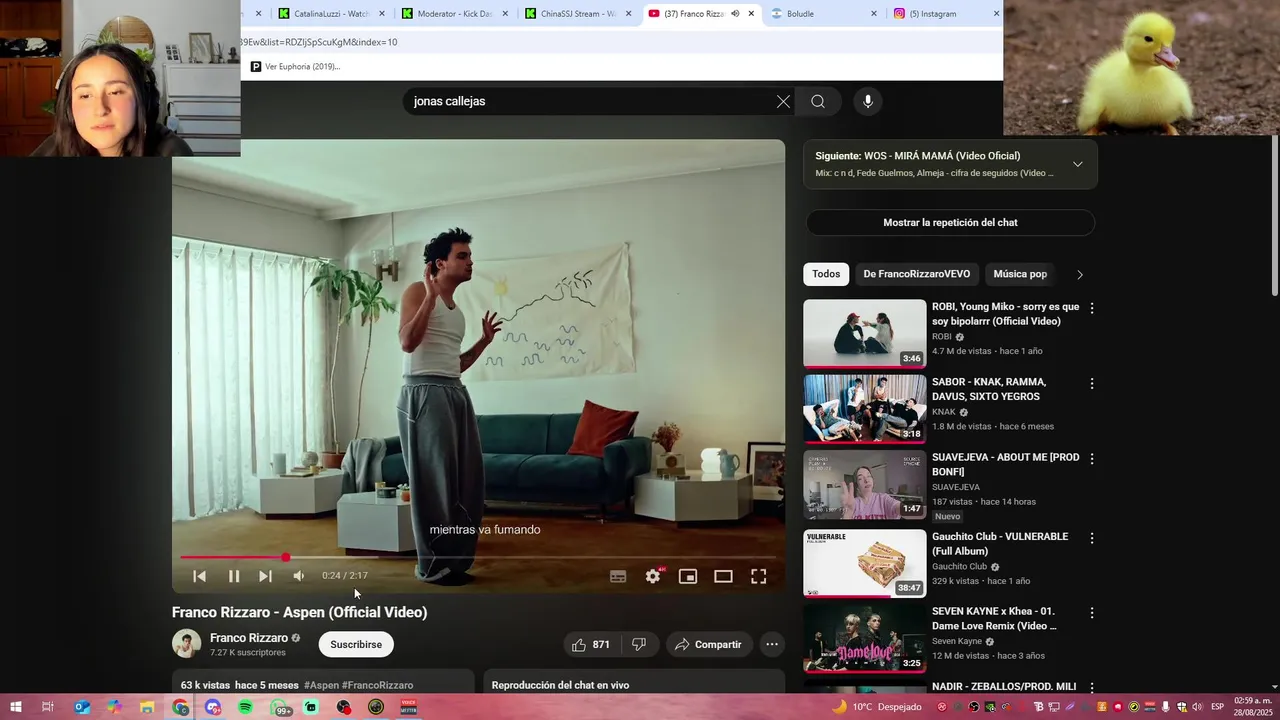Expand the Siguiente playlist panel chevron
The image size is (1280, 720).
[1077, 164]
